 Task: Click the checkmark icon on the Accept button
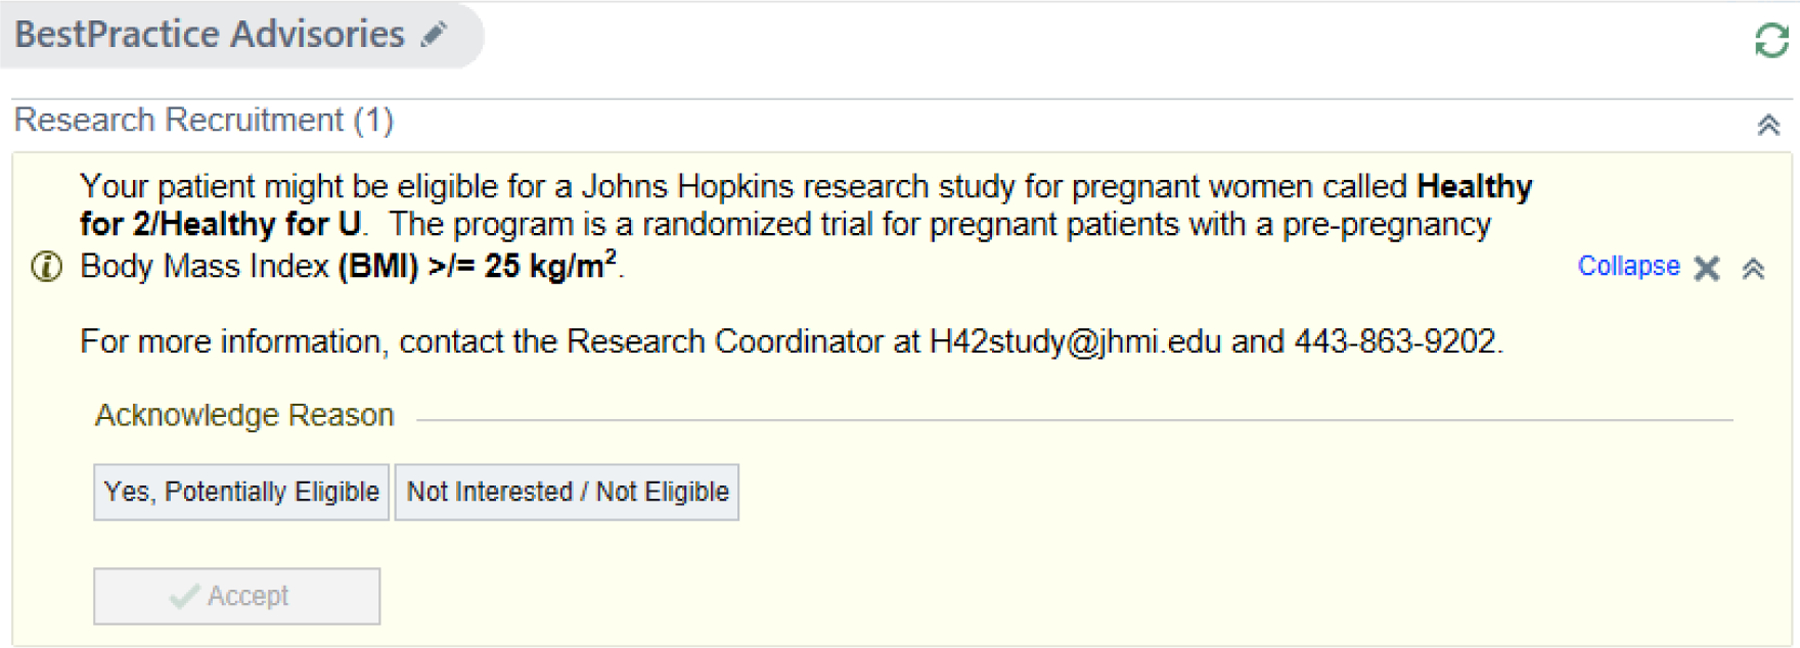[x=184, y=596]
